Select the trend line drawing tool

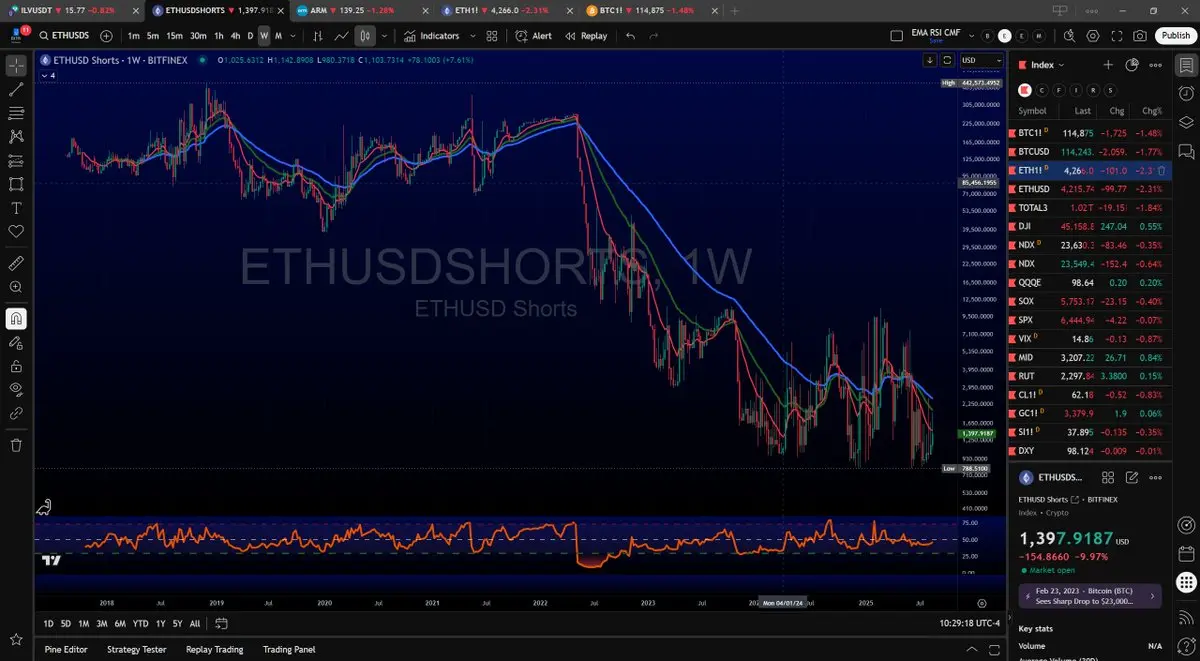(16, 90)
